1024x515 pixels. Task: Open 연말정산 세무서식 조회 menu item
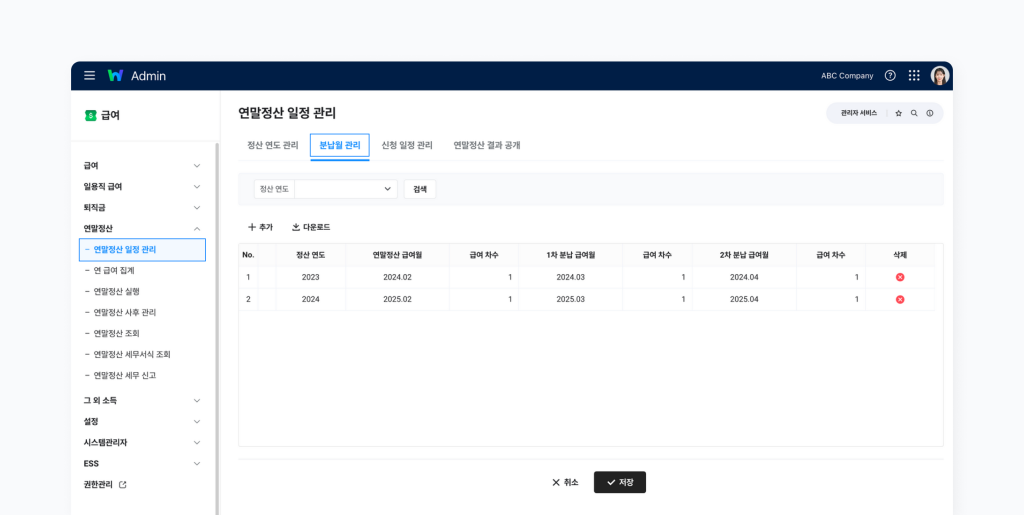point(132,354)
